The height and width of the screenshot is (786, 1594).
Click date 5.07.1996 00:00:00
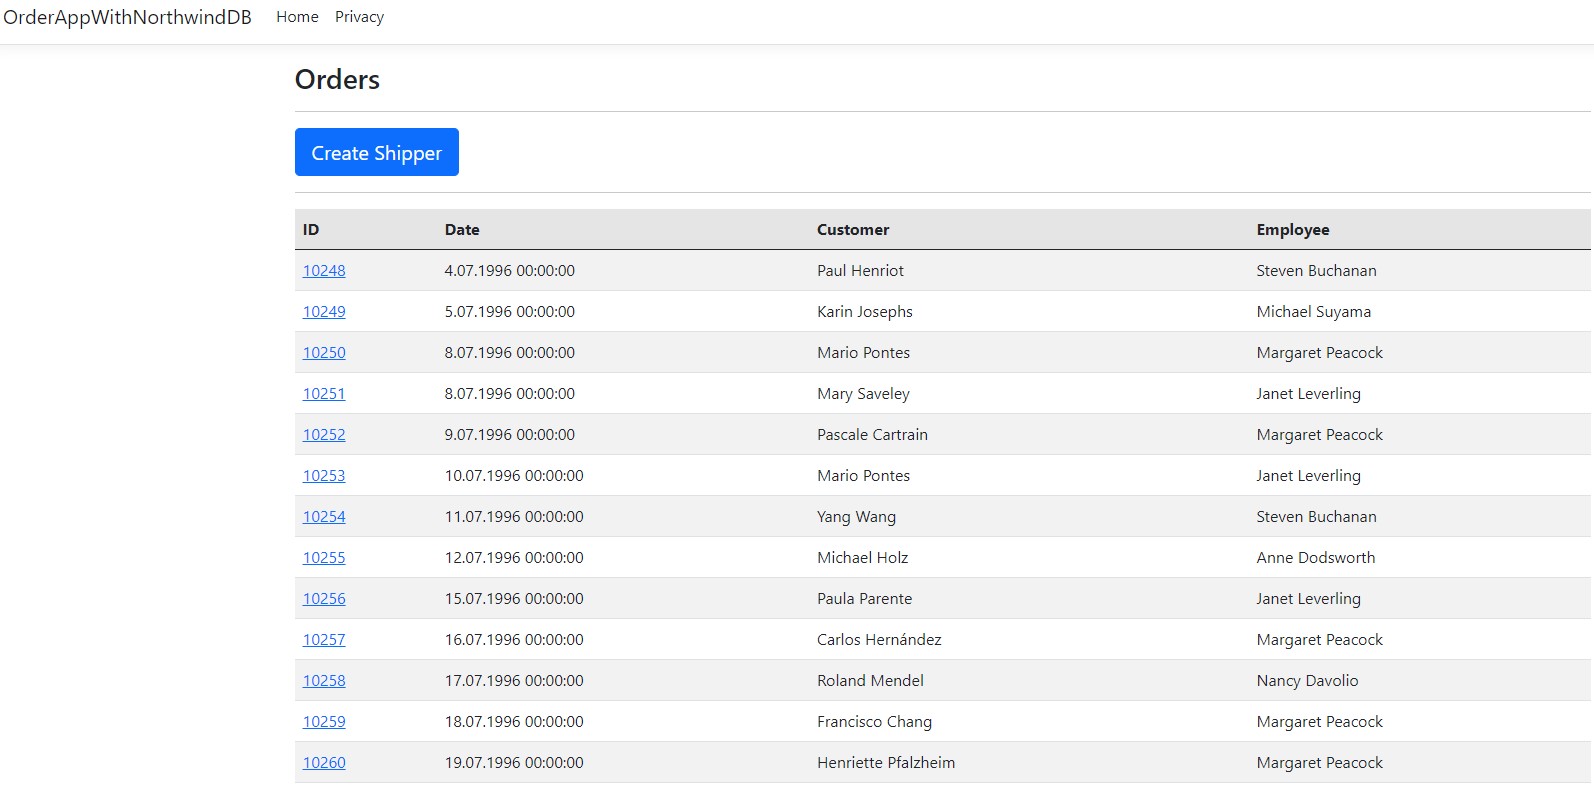coord(510,312)
